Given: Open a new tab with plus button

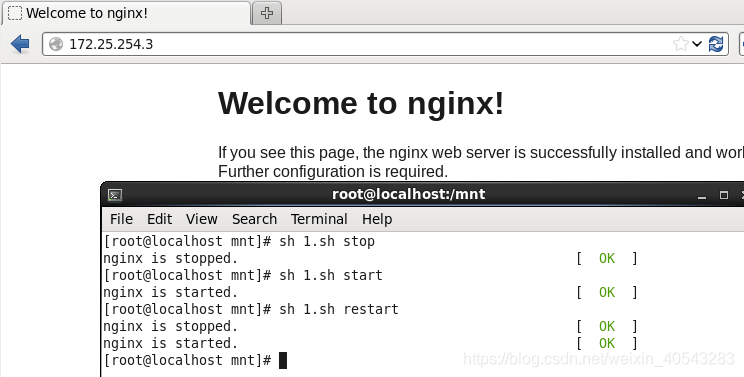Looking at the screenshot, I should 267,13.
